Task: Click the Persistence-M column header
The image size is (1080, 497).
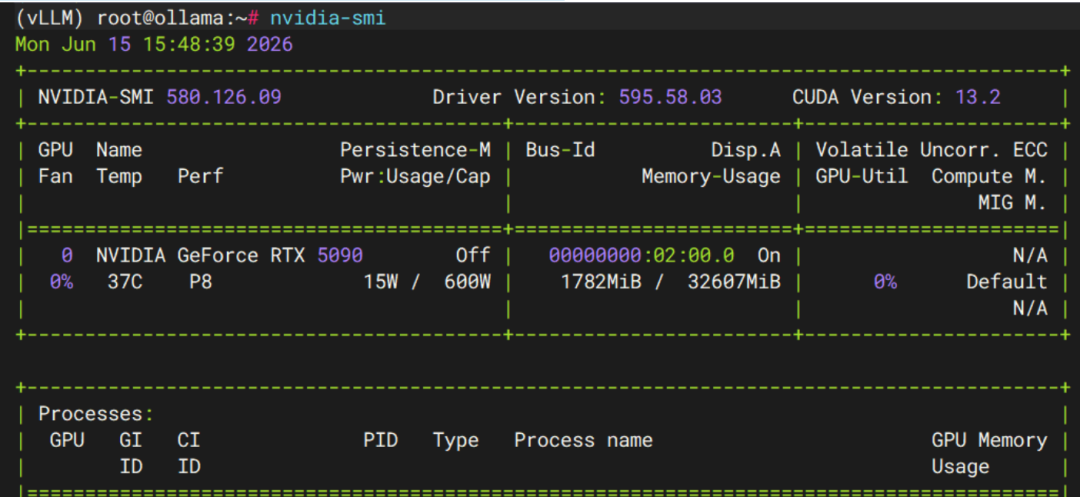Action: (415, 150)
